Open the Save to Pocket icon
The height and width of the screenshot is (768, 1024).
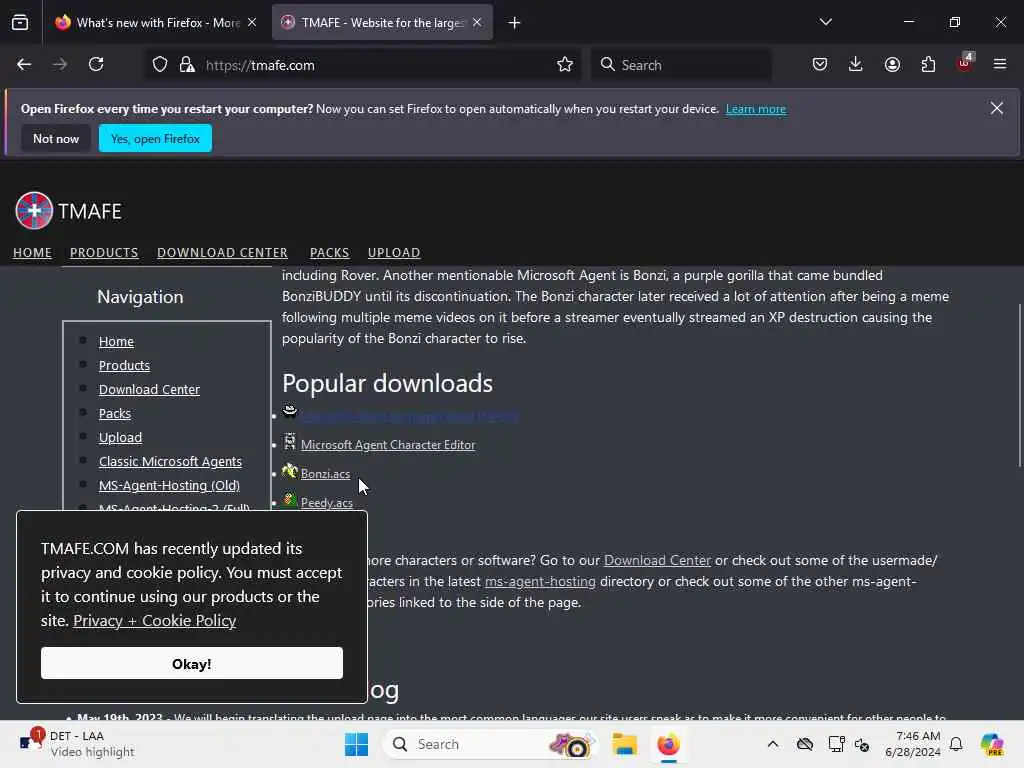pyautogui.click(x=820, y=64)
